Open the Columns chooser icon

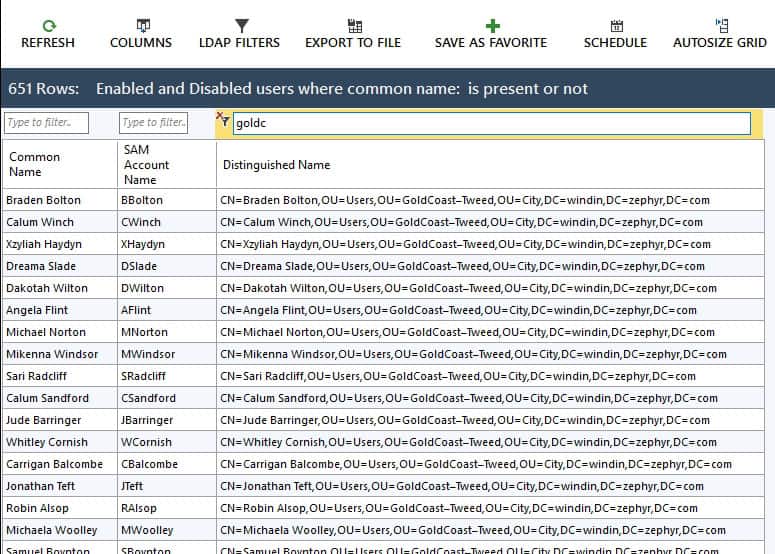tap(143, 25)
